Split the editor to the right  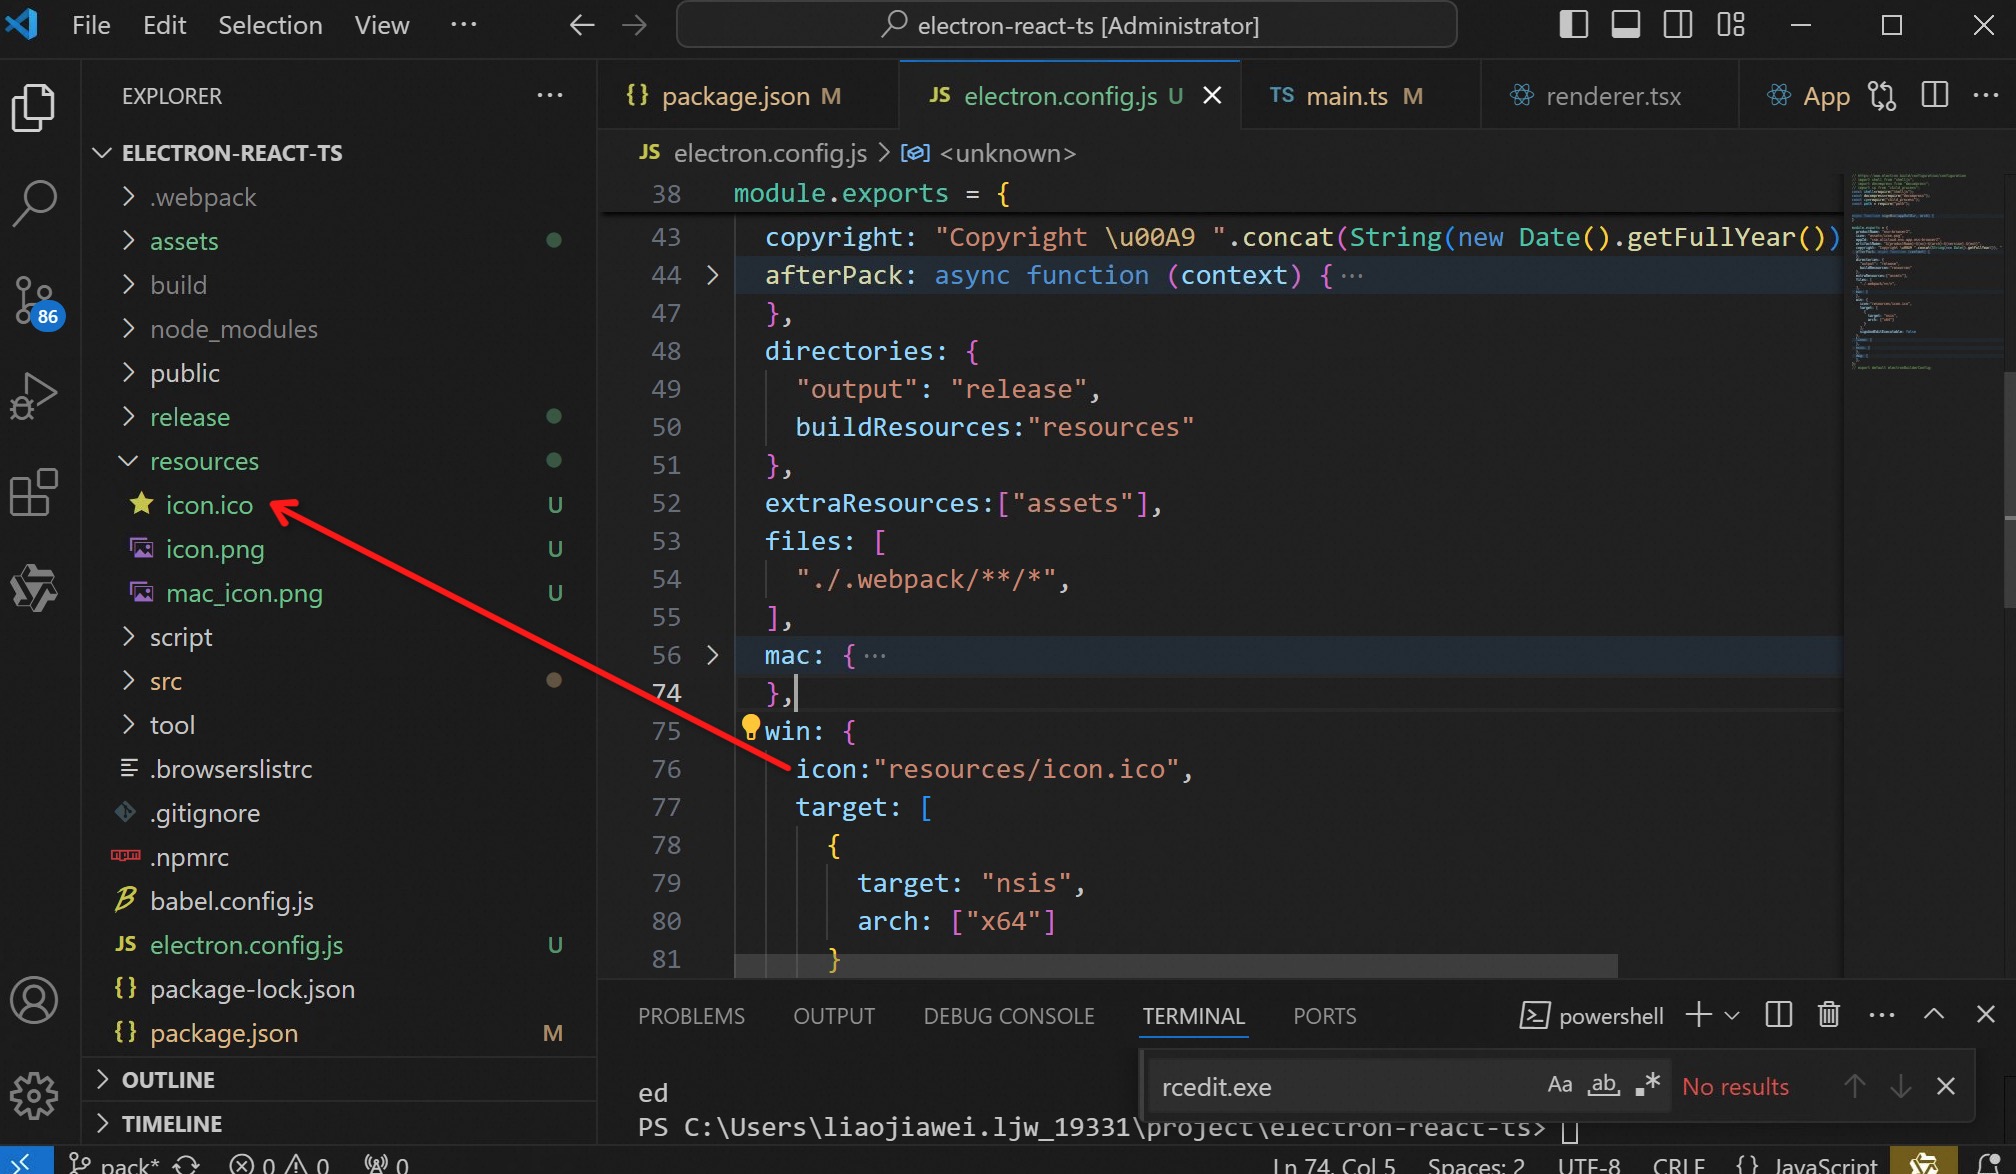[x=1935, y=95]
